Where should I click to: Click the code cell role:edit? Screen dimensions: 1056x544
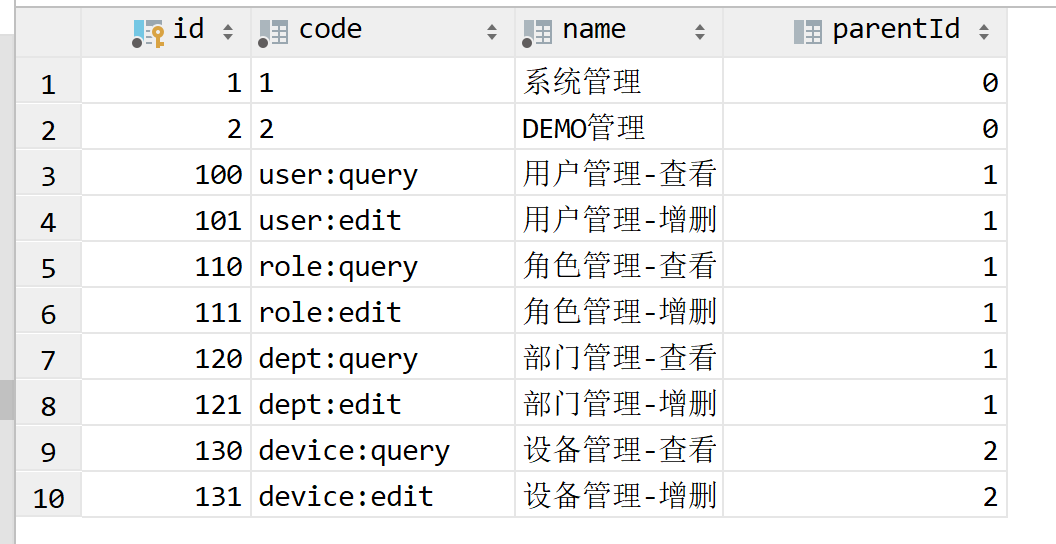pyautogui.click(x=383, y=312)
